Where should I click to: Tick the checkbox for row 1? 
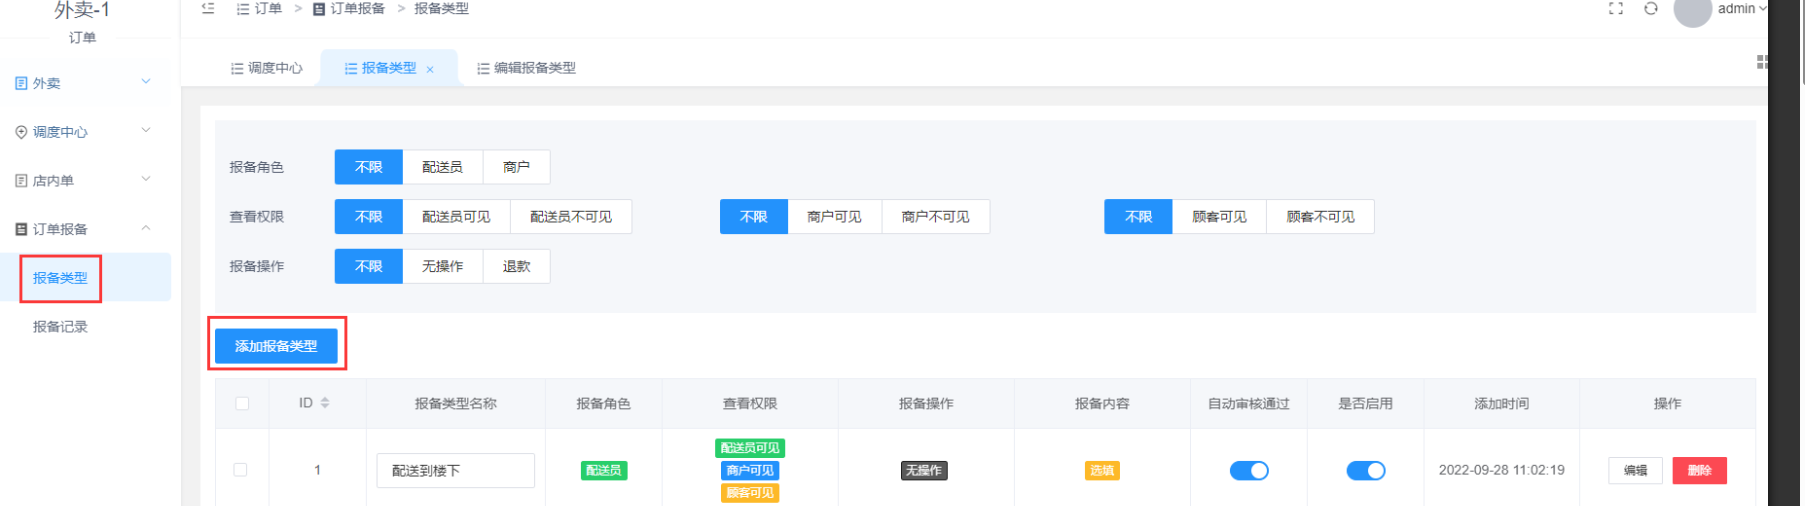tap(240, 470)
